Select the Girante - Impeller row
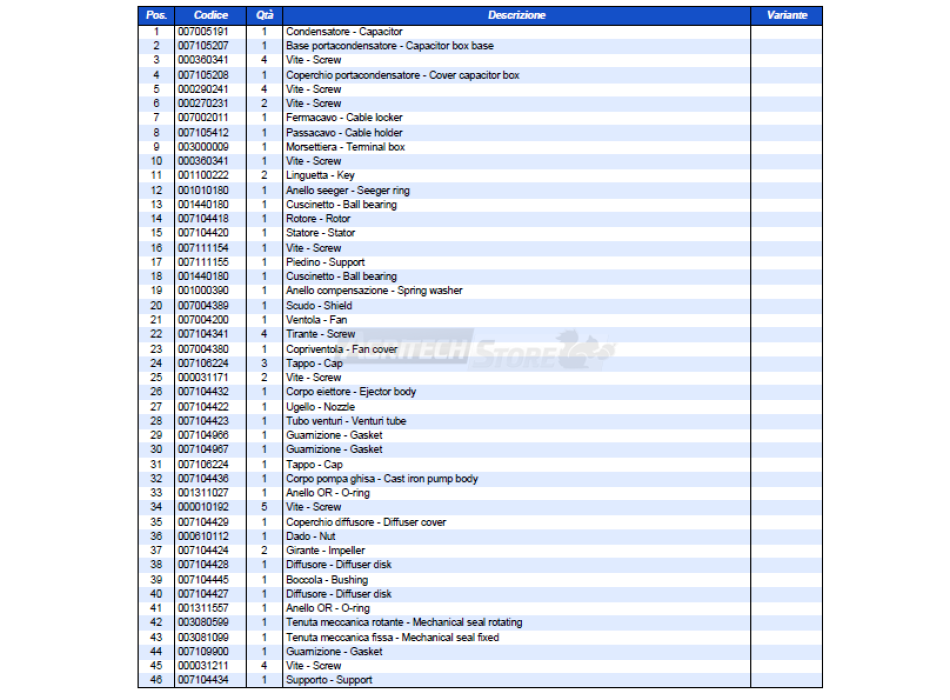The width and height of the screenshot is (950, 700). pos(325,551)
